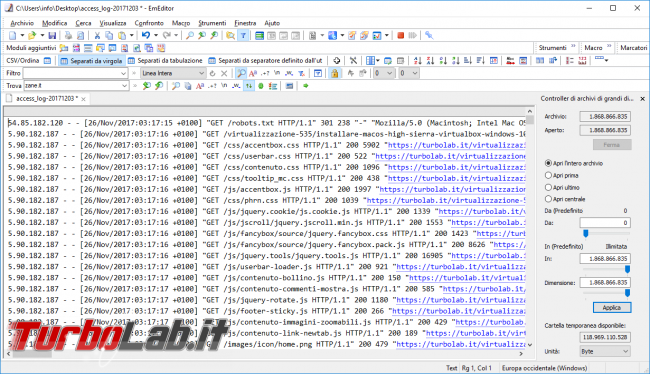Select the Apri centrale radio button
Screen dimensions: 650x374
point(548,199)
